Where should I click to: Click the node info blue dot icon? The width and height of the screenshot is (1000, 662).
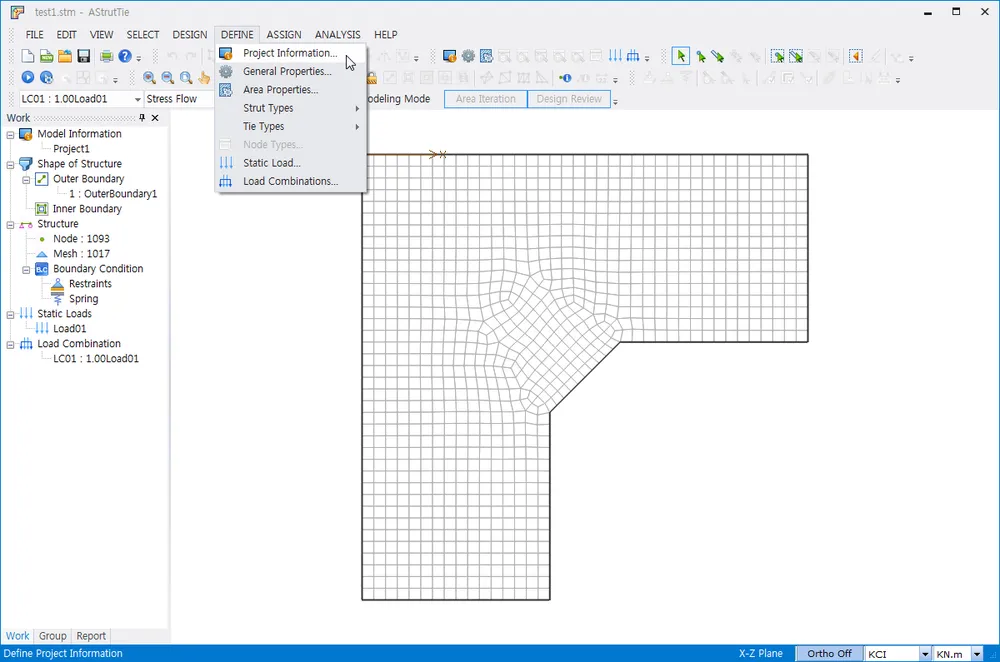(x=565, y=78)
